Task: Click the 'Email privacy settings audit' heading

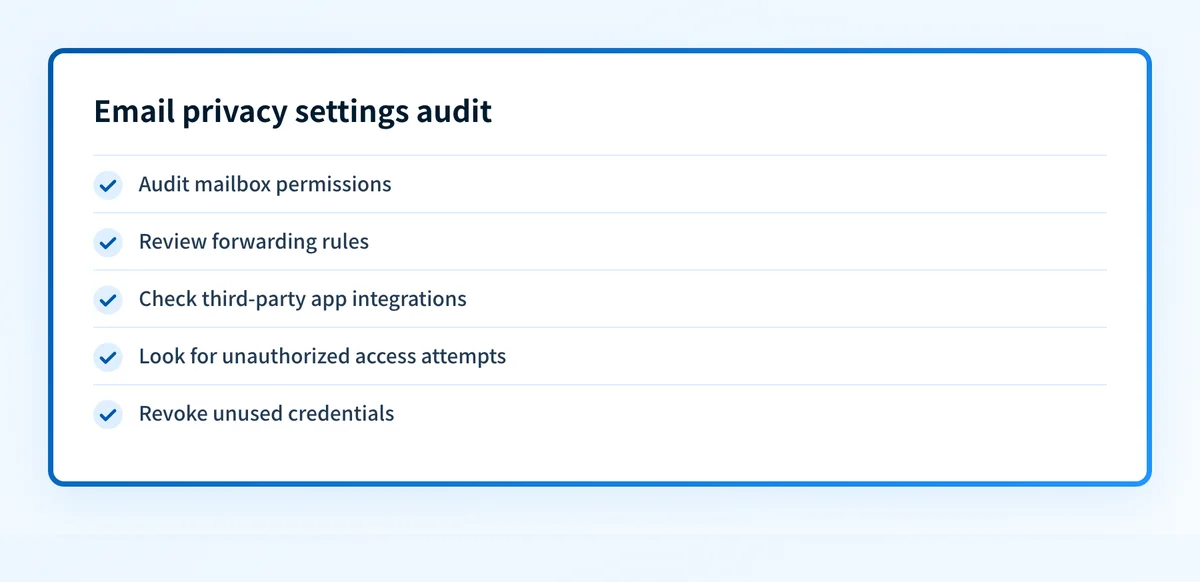Action: pyautogui.click(x=293, y=112)
